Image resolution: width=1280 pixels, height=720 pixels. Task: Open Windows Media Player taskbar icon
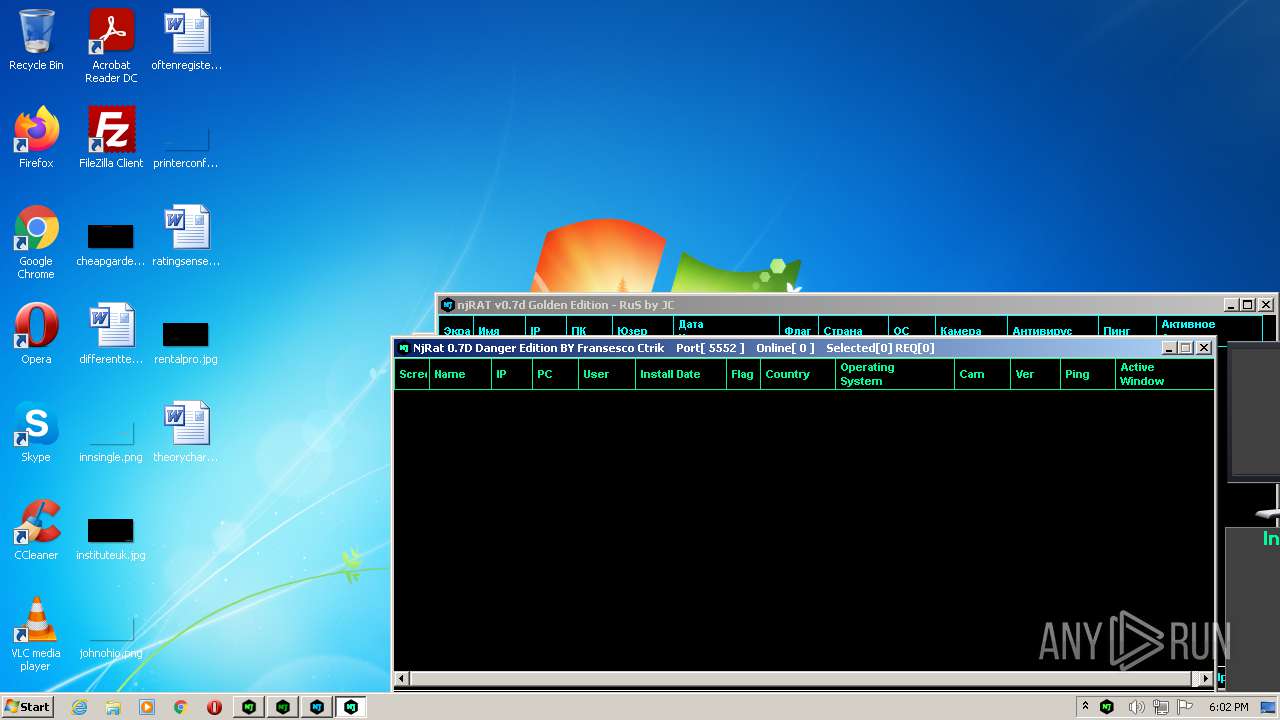[x=147, y=707]
